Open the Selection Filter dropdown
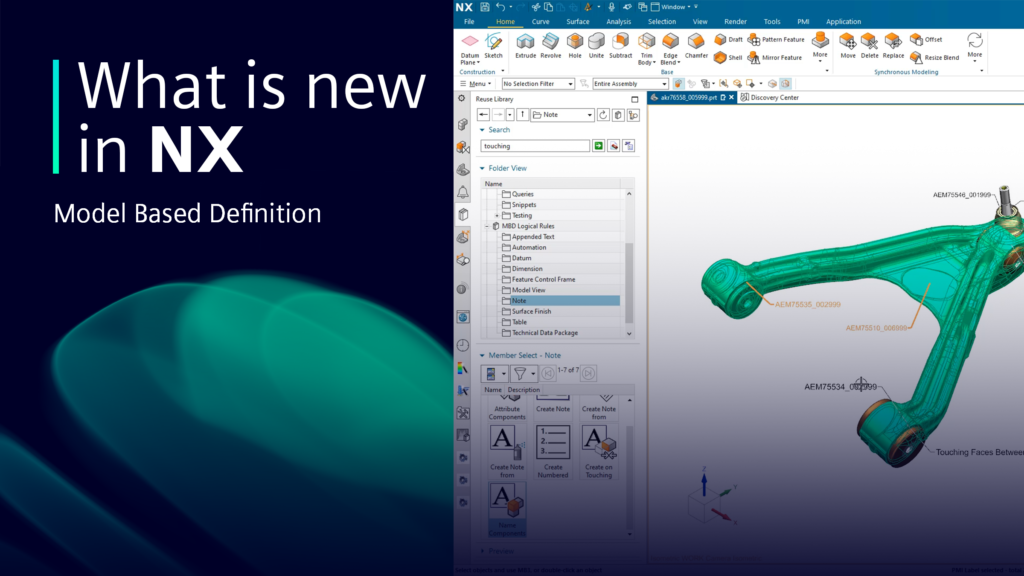Viewport: 1024px width, 576px height. pos(572,83)
